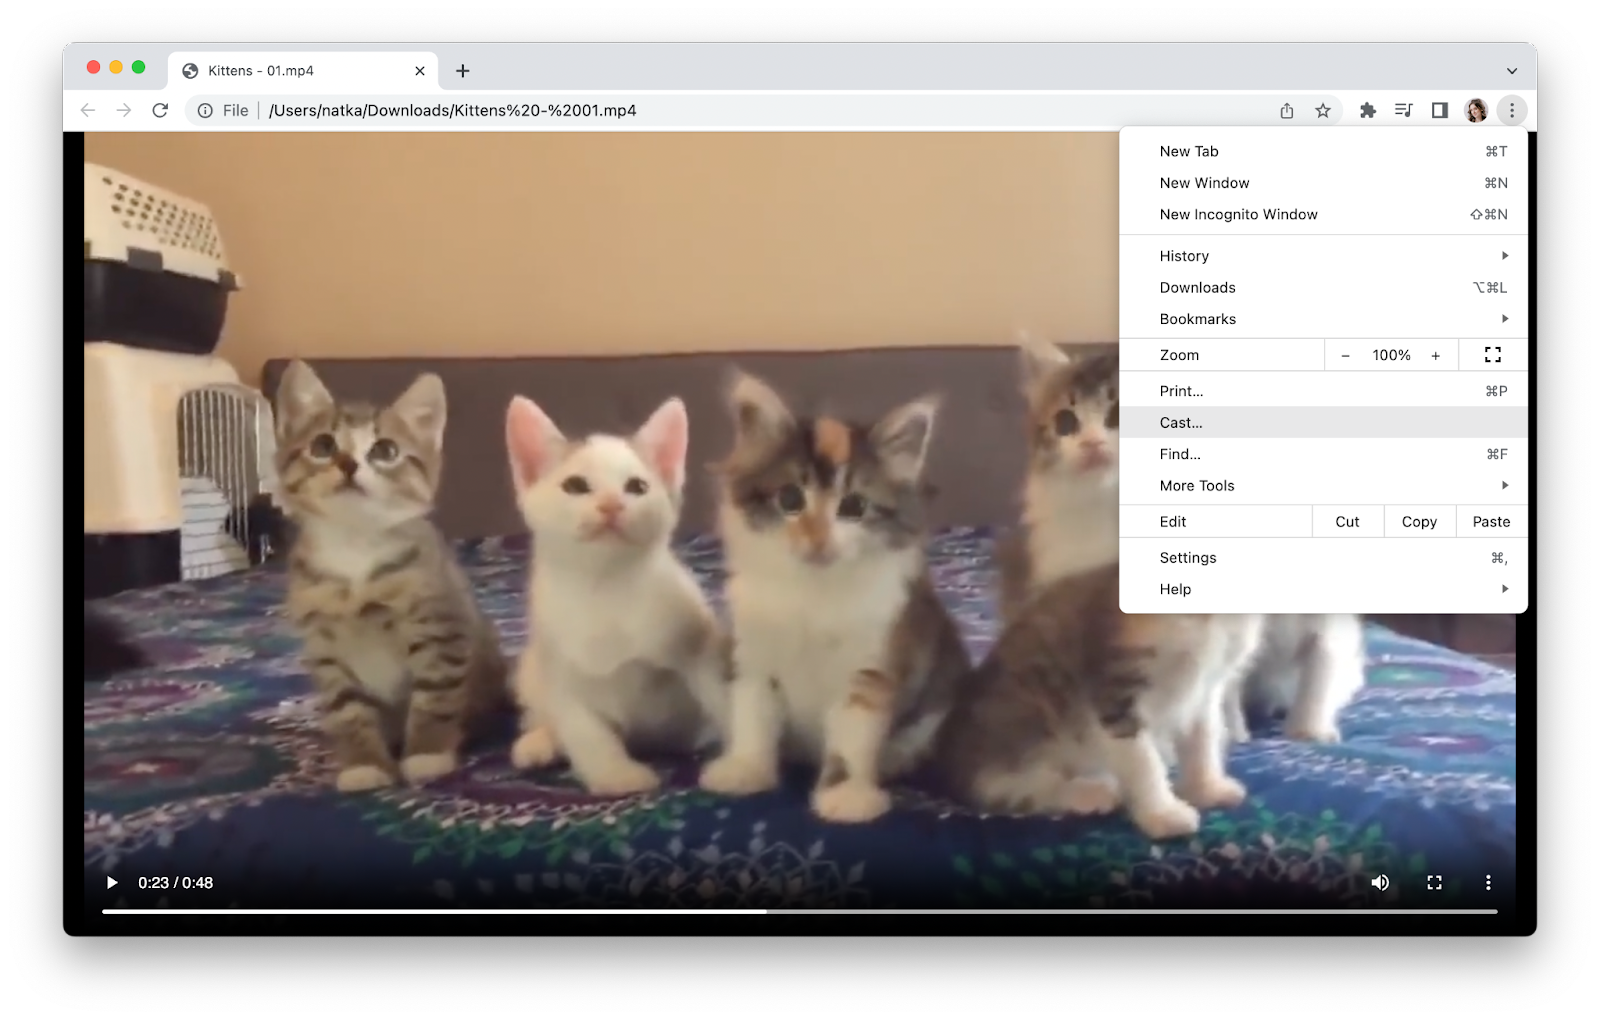Click the 100% zoom level value
Screen dimensions: 1600x1020
pos(1391,355)
